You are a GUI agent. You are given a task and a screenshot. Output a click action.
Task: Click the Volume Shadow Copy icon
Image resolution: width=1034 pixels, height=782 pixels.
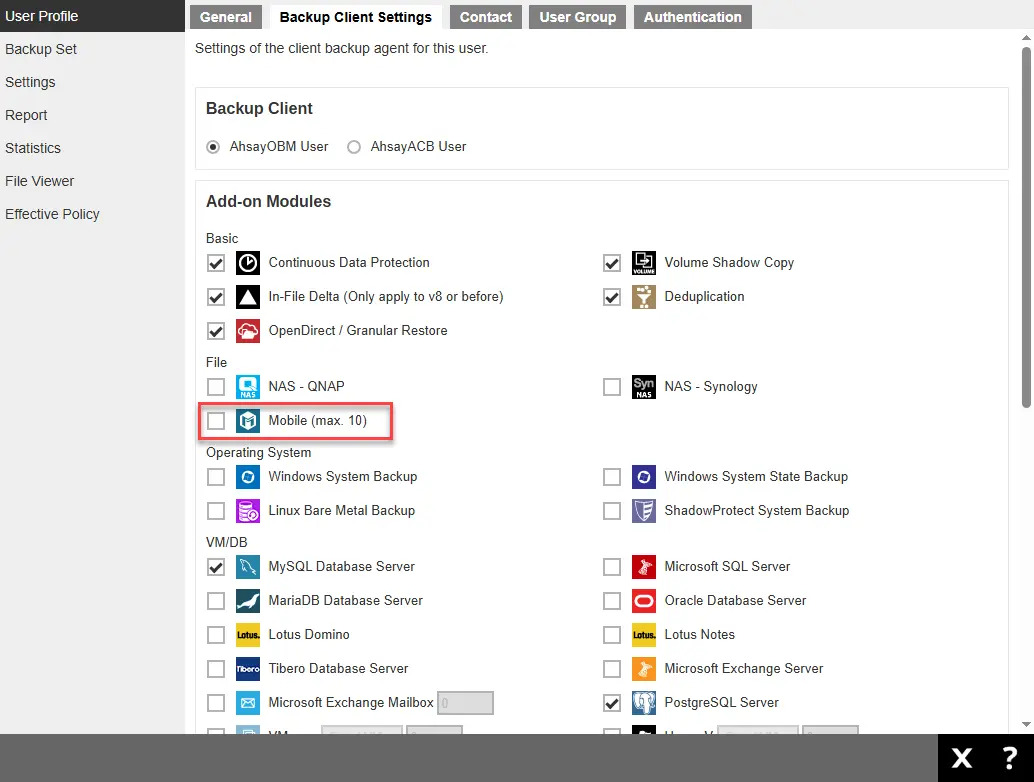click(643, 263)
